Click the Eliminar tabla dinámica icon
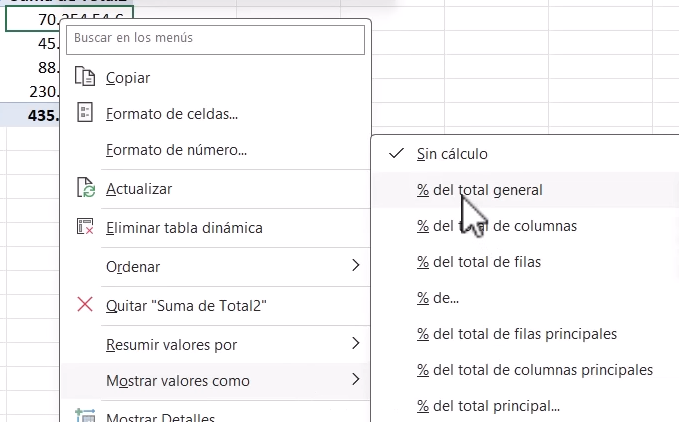Image resolution: width=679 pixels, height=422 pixels. [x=85, y=226]
